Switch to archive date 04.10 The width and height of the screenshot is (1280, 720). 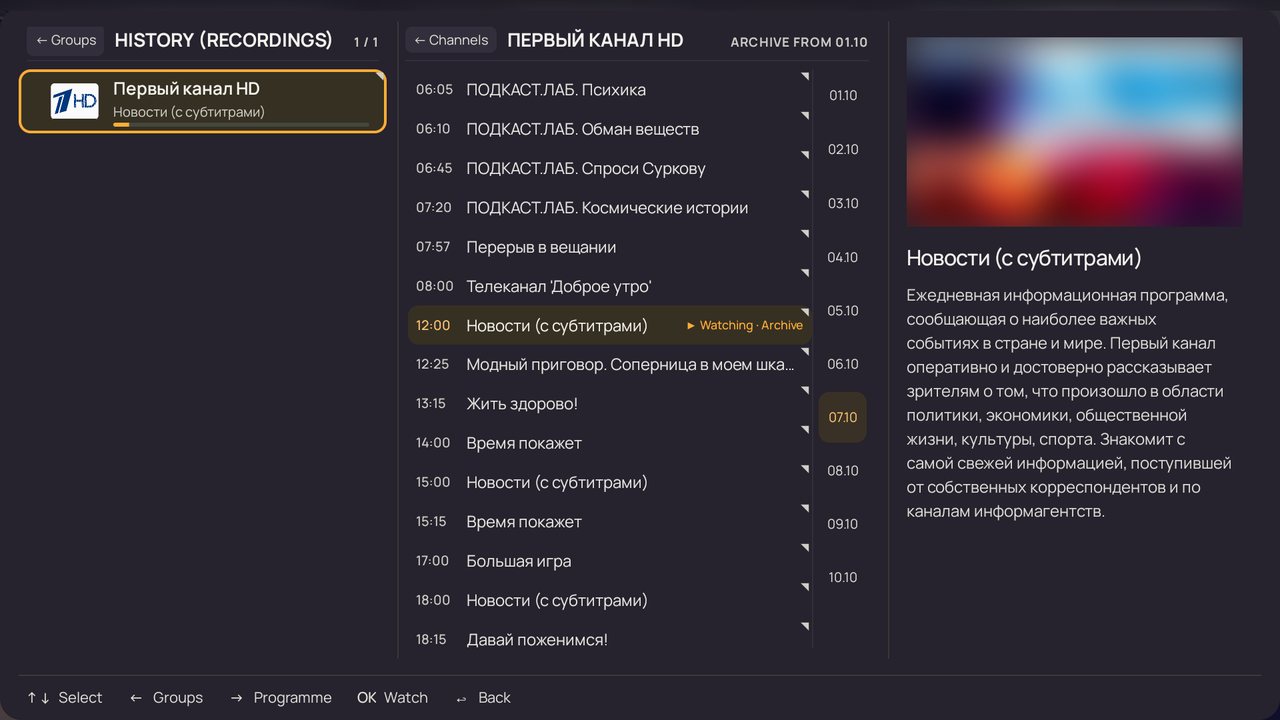click(843, 258)
